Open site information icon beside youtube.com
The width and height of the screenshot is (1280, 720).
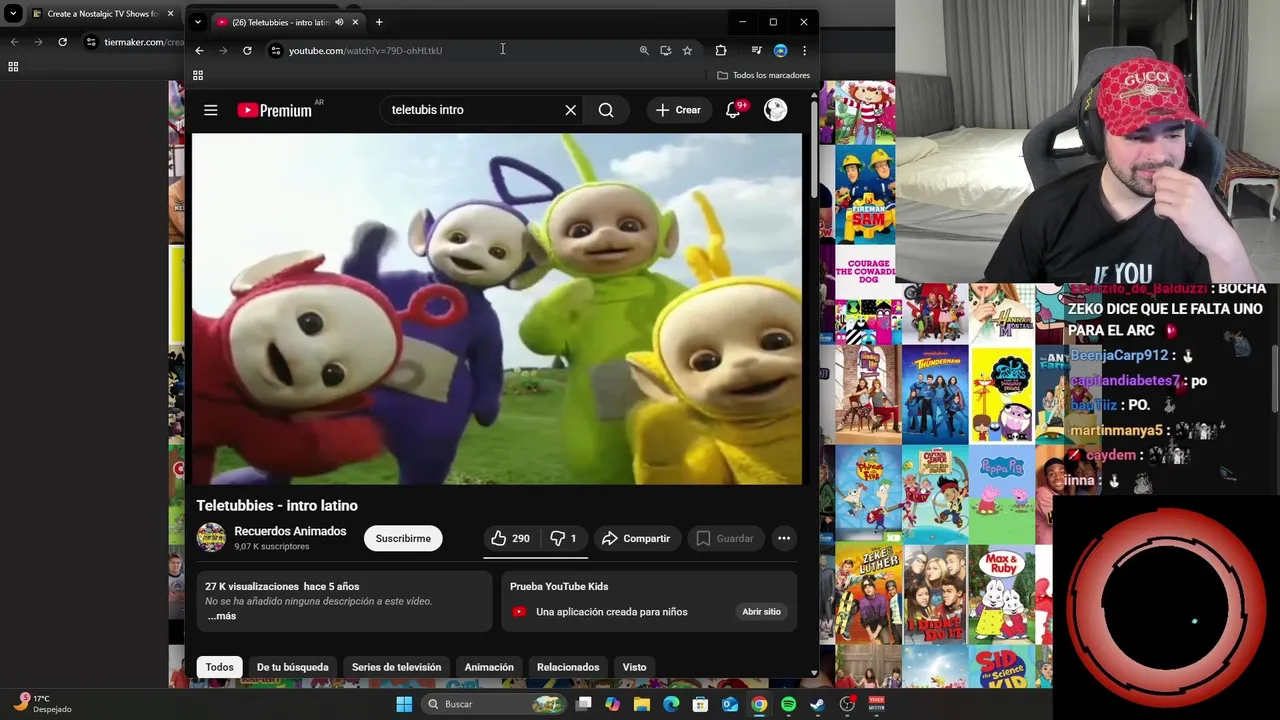276,50
